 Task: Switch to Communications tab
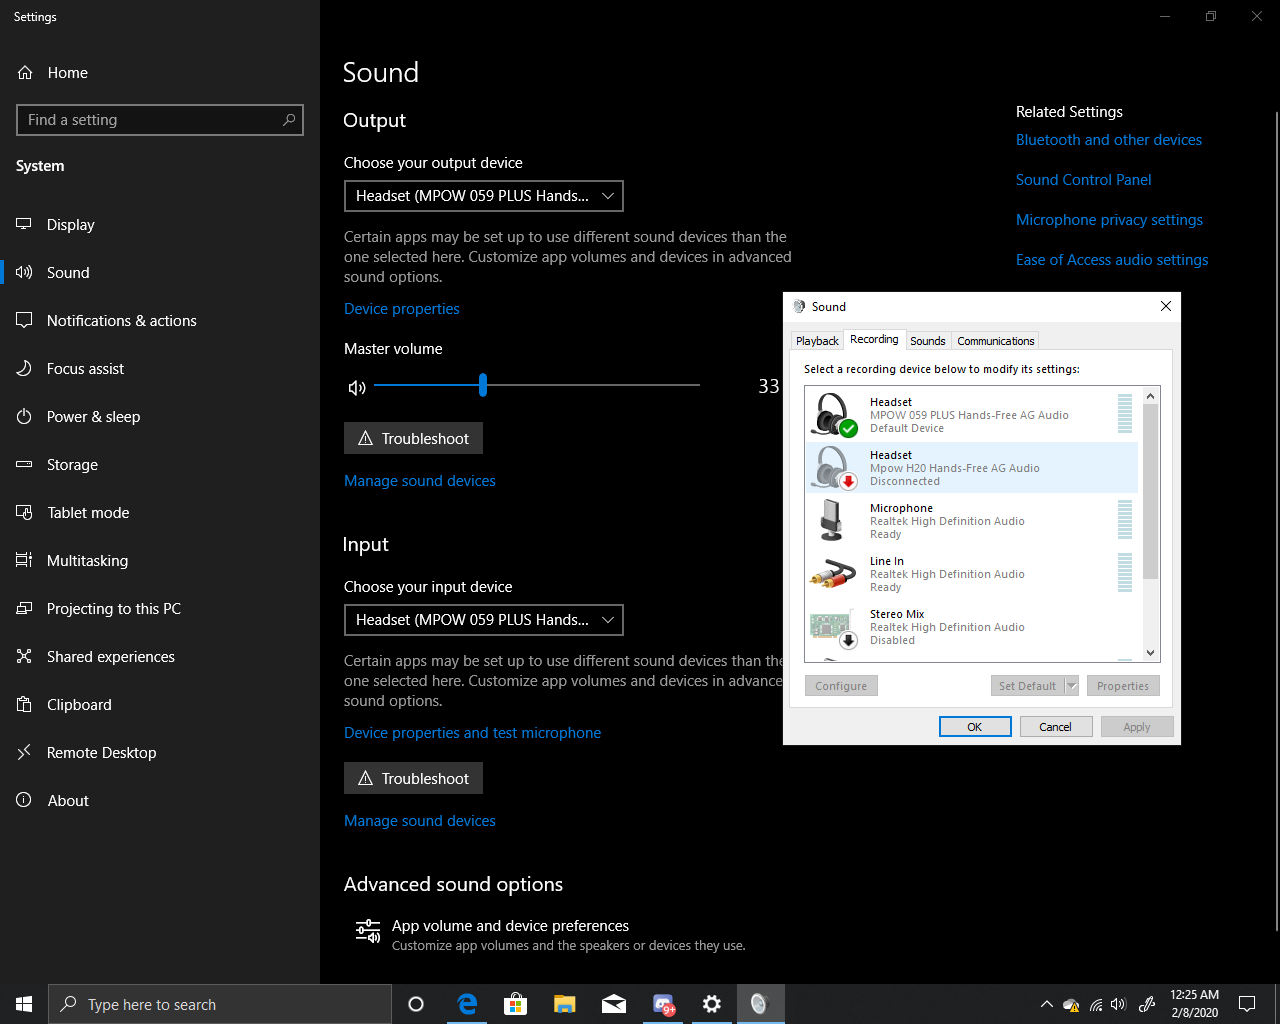tap(995, 341)
